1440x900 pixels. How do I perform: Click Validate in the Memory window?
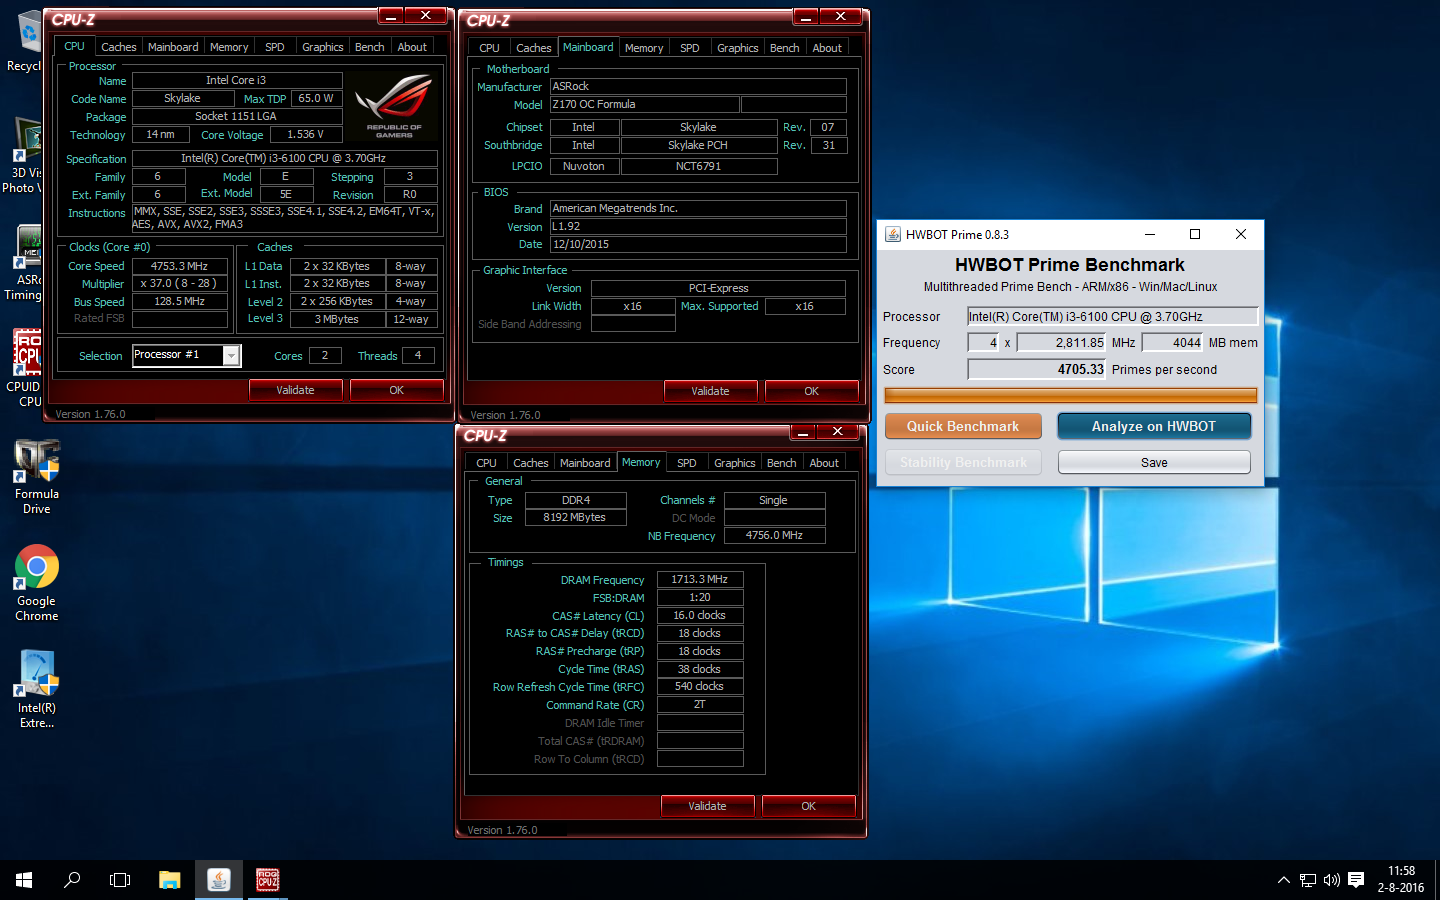[707, 806]
